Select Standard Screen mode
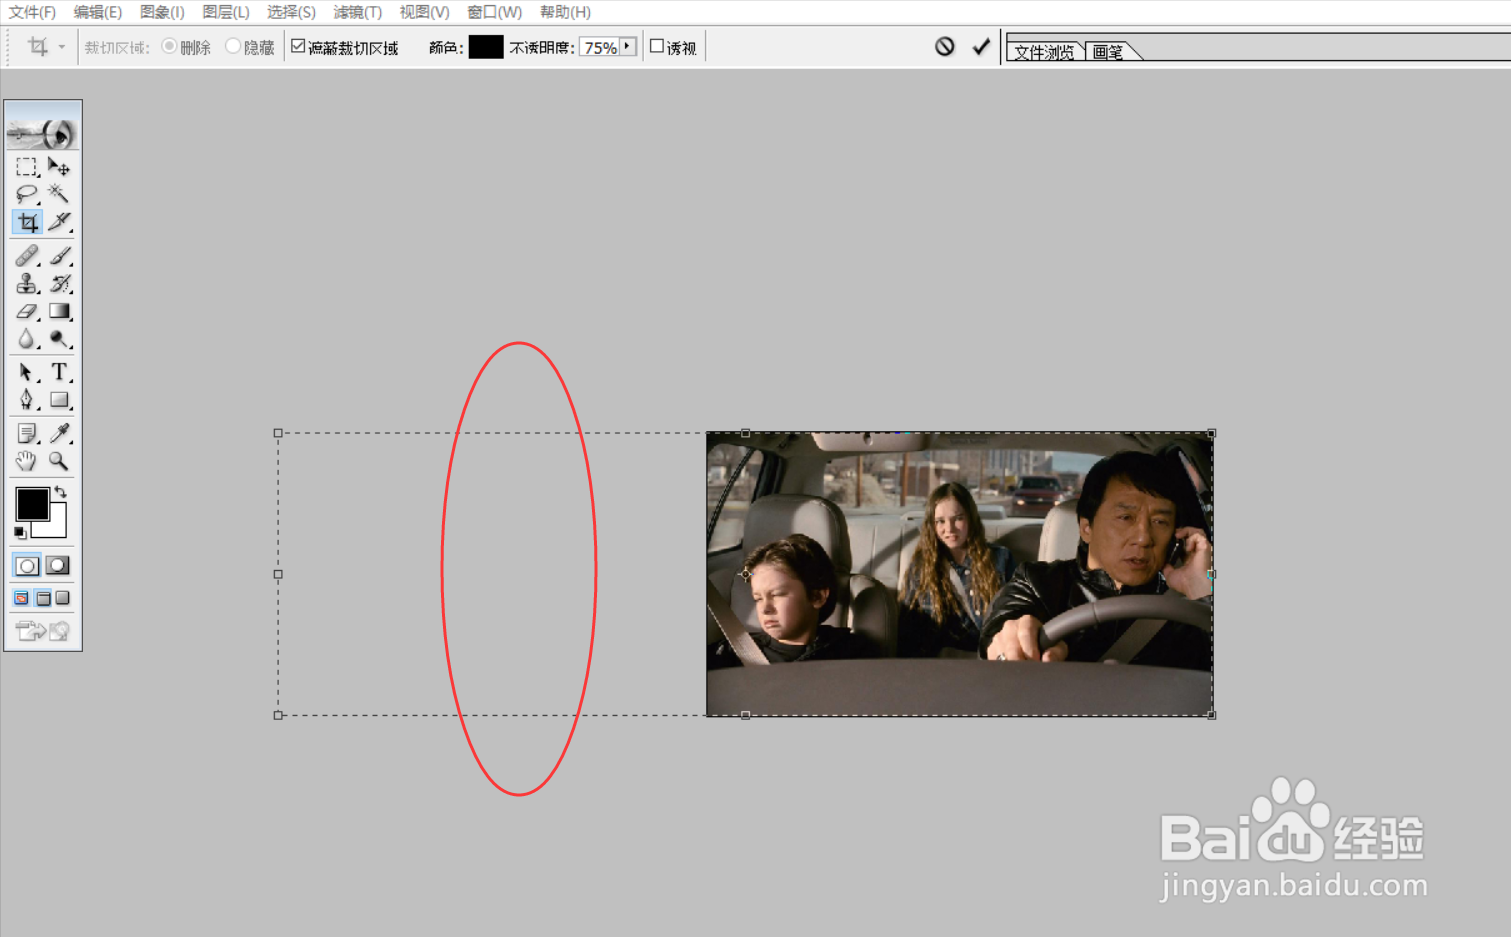The image size is (1511, 937). (21, 598)
